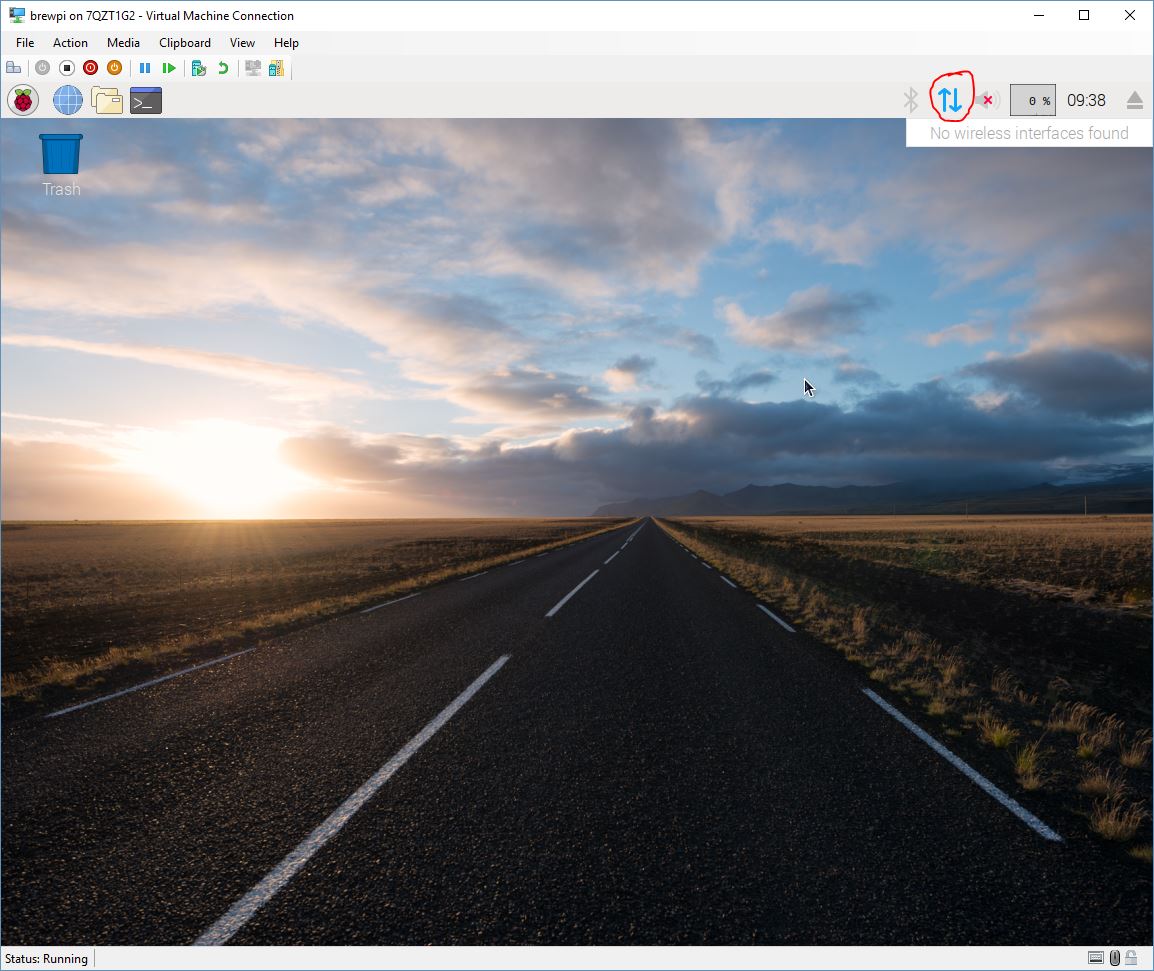Turn off the VM with the black stop icon
The width and height of the screenshot is (1154, 971).
[67, 68]
